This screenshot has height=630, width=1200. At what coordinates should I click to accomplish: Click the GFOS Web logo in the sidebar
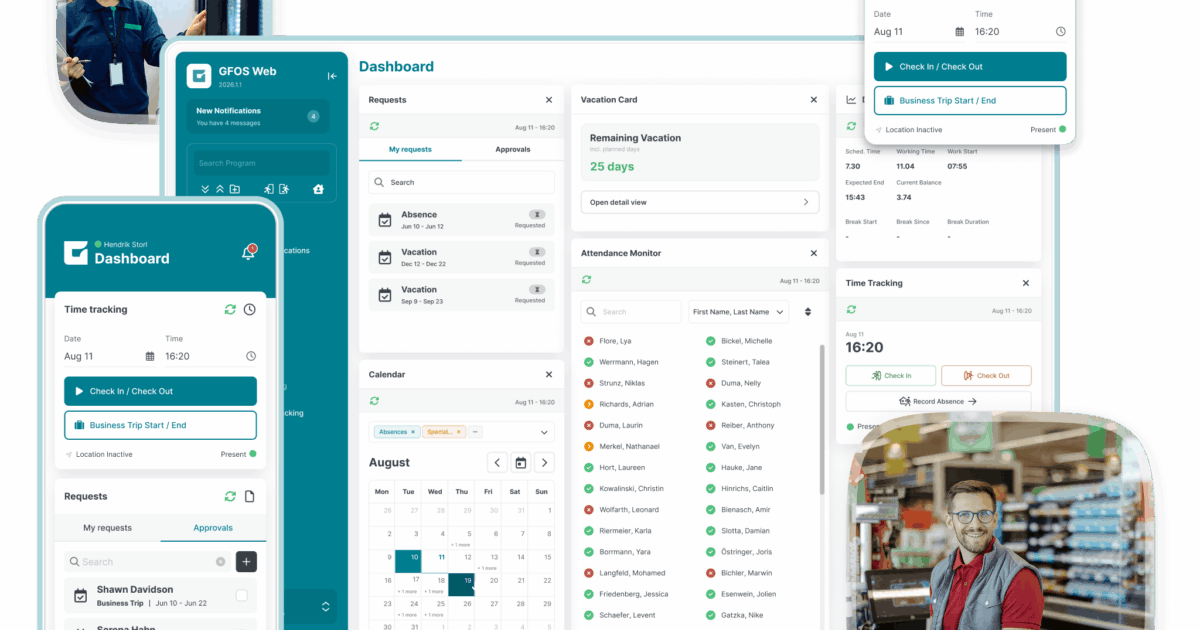pyautogui.click(x=200, y=76)
